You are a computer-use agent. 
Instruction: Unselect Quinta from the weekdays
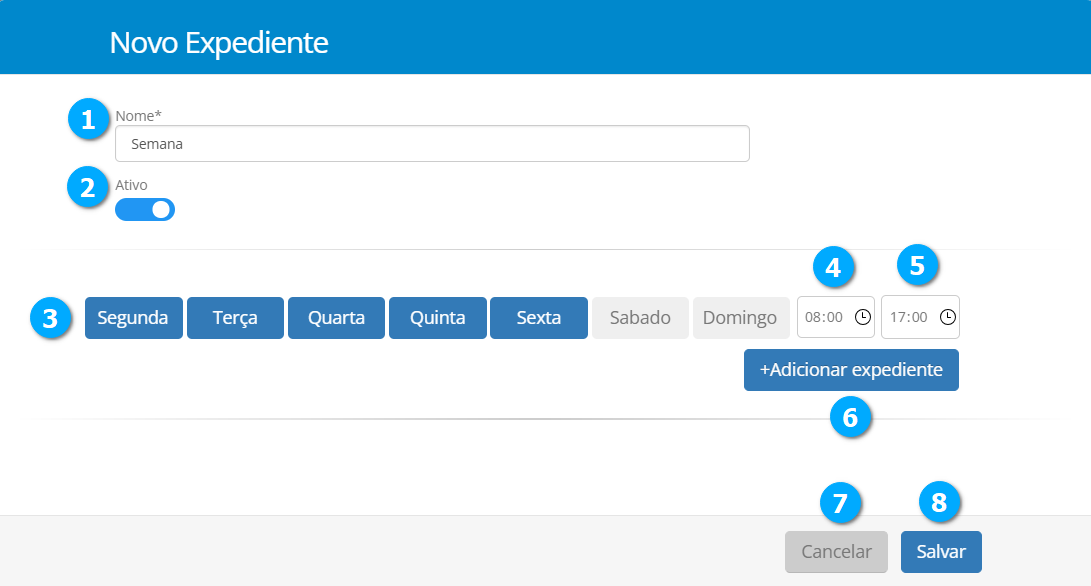coord(437,318)
